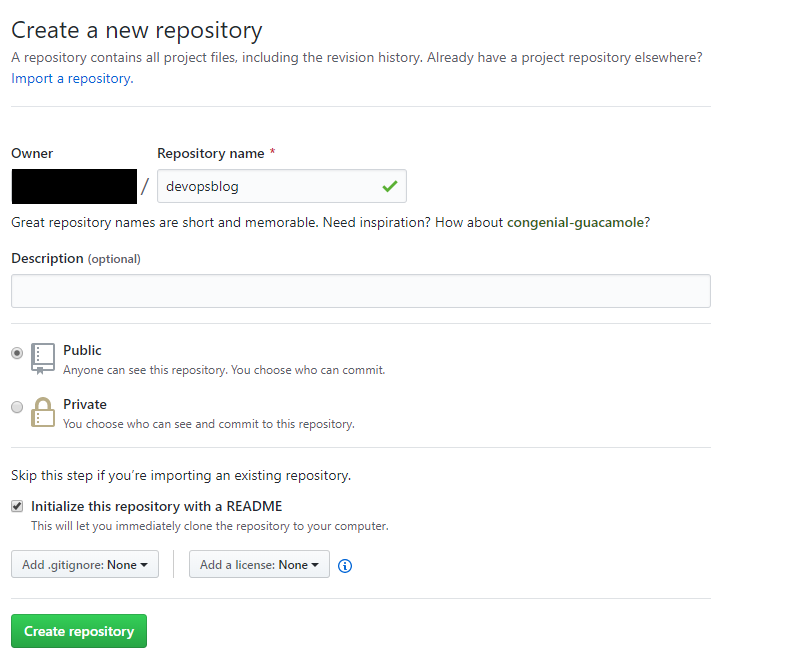800x655 pixels.
Task: Expand the Add a license dropdown
Action: coord(259,565)
